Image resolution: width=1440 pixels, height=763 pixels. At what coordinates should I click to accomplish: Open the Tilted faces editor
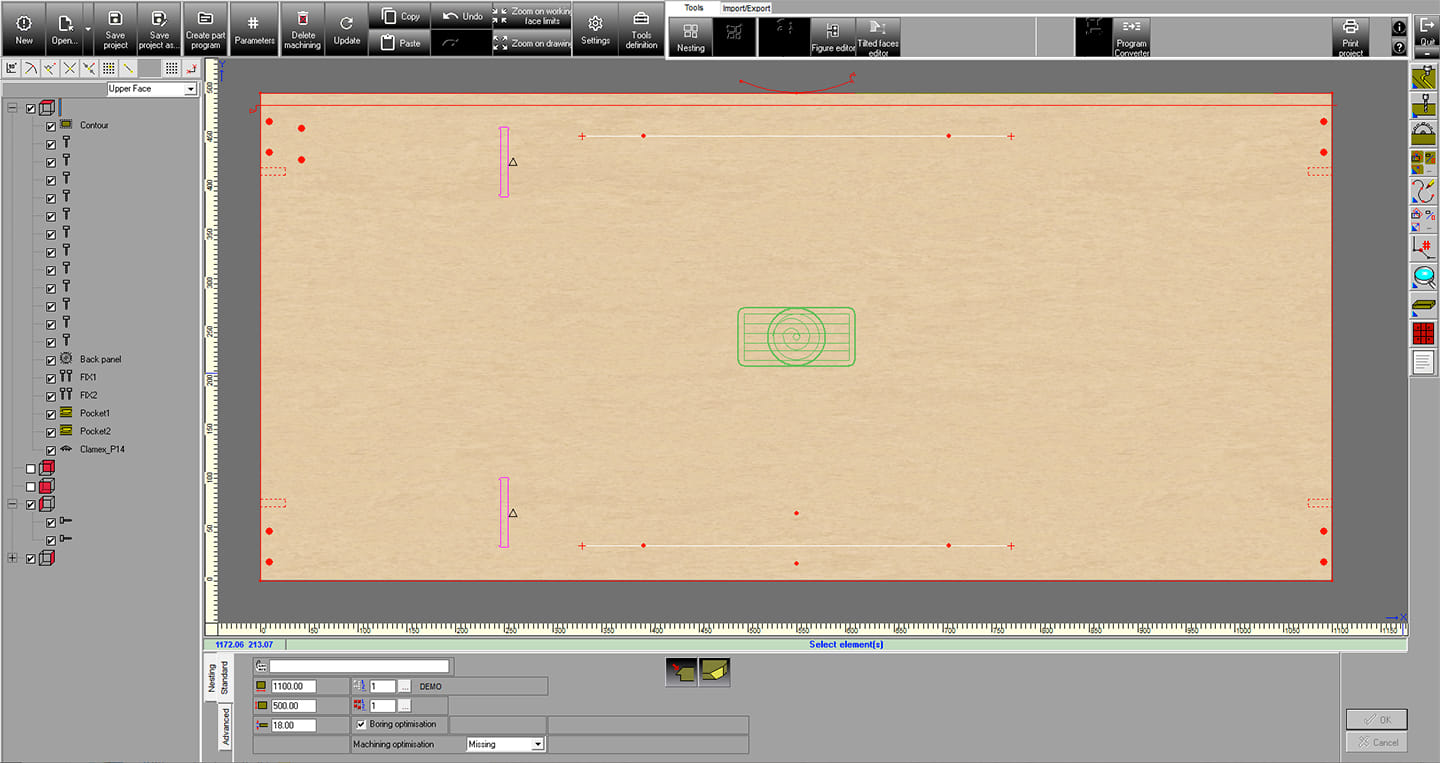[878, 36]
